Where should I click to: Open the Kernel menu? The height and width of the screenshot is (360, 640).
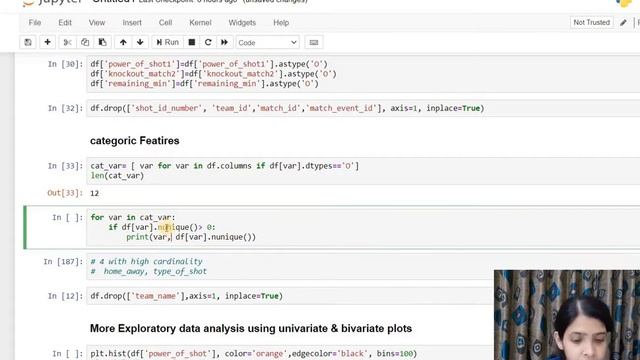click(200, 23)
